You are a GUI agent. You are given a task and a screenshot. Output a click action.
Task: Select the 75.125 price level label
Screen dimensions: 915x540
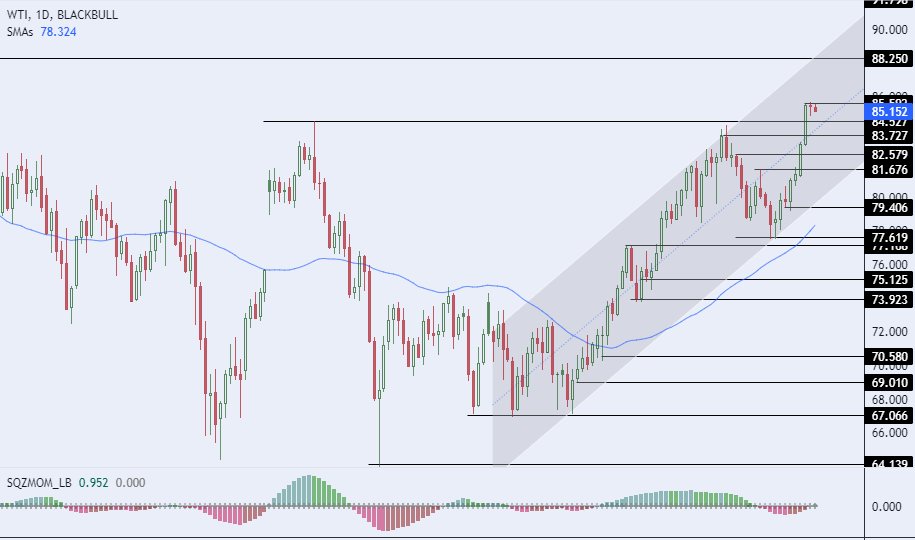click(888, 280)
